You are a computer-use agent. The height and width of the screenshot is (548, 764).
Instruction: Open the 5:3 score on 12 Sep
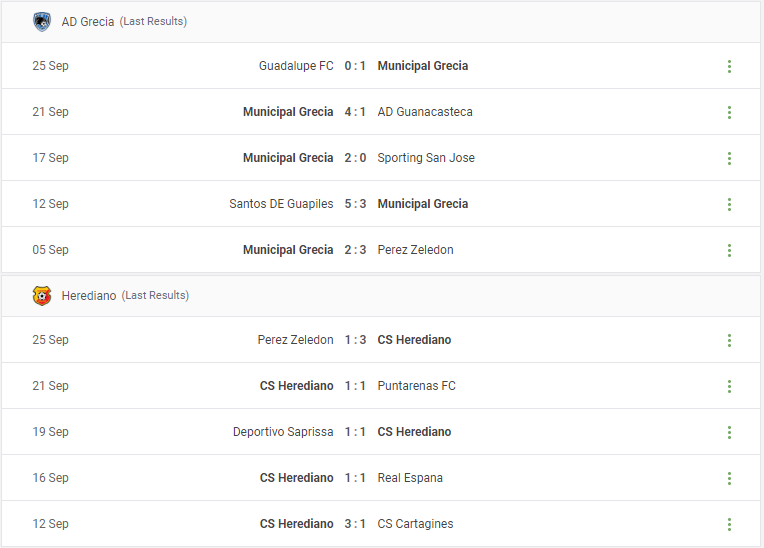pyautogui.click(x=355, y=204)
